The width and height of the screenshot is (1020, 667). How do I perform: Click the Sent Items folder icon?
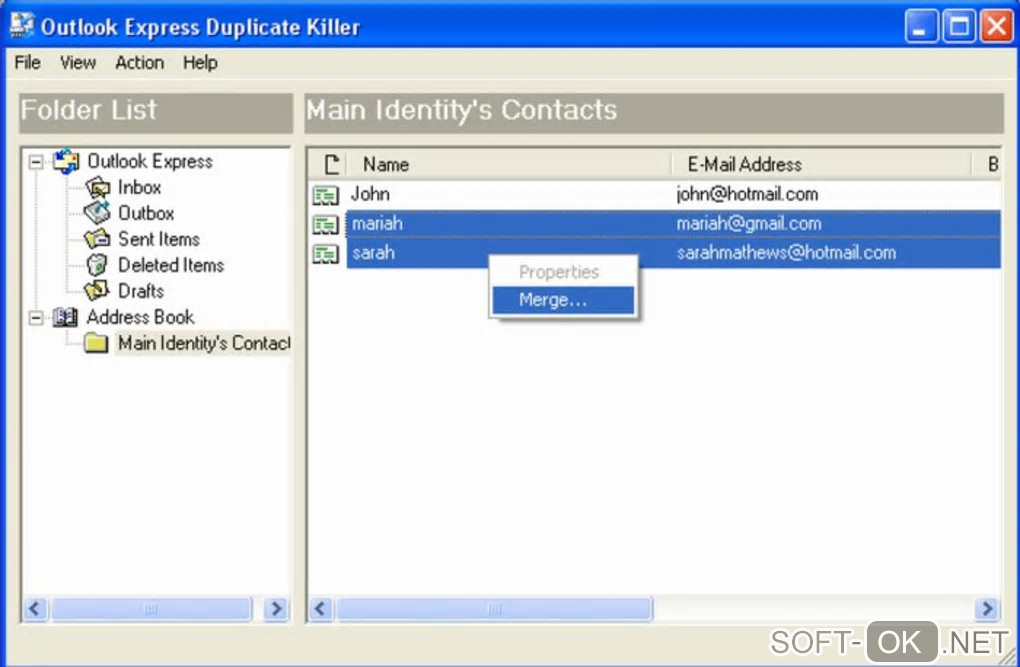(97, 239)
